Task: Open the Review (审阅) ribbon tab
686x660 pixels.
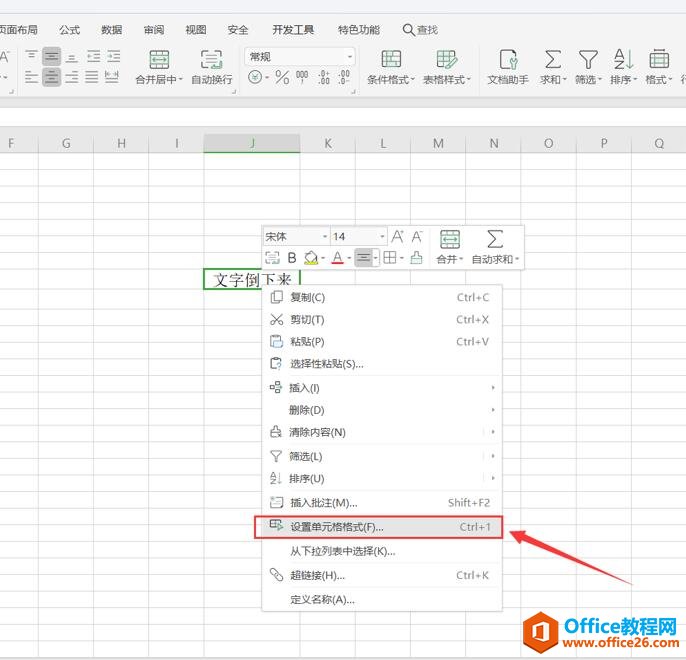Action: click(x=154, y=30)
